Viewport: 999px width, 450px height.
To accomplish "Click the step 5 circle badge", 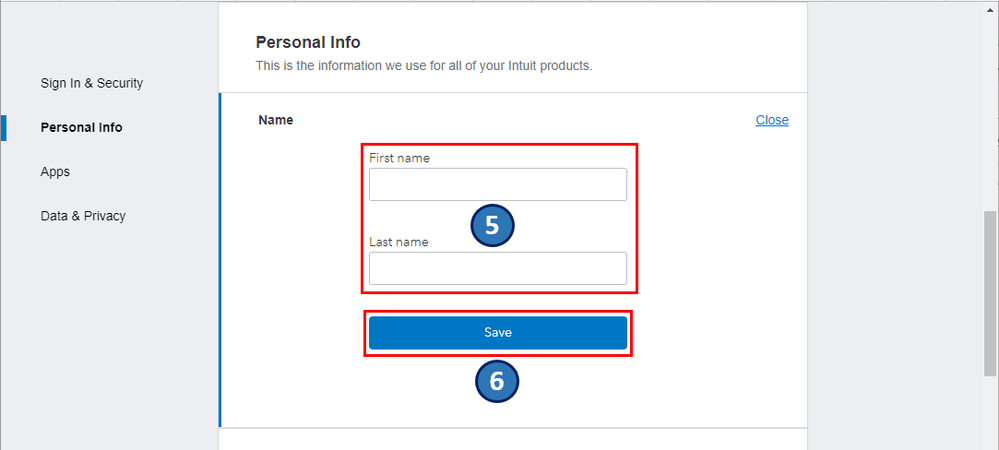I will (x=492, y=225).
